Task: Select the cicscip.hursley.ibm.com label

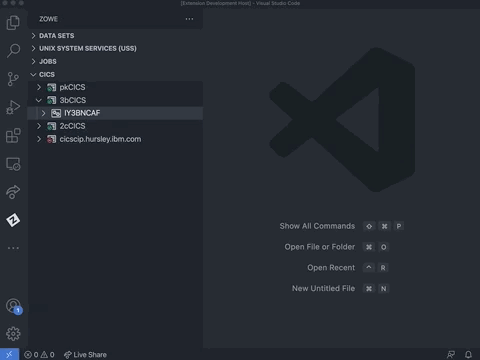Action: (x=100, y=139)
